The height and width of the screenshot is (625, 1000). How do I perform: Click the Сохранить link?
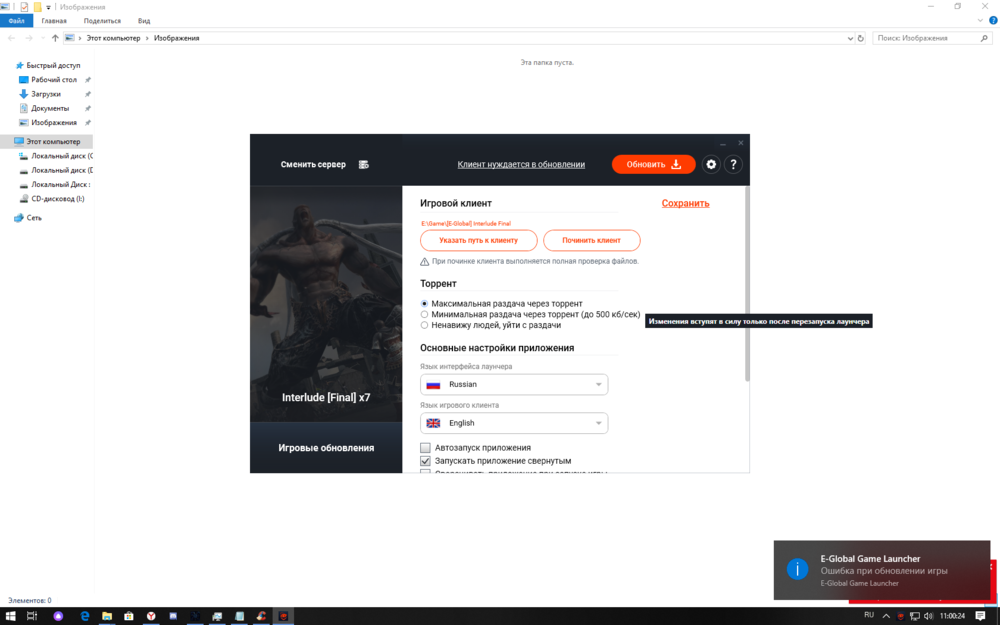[685, 203]
